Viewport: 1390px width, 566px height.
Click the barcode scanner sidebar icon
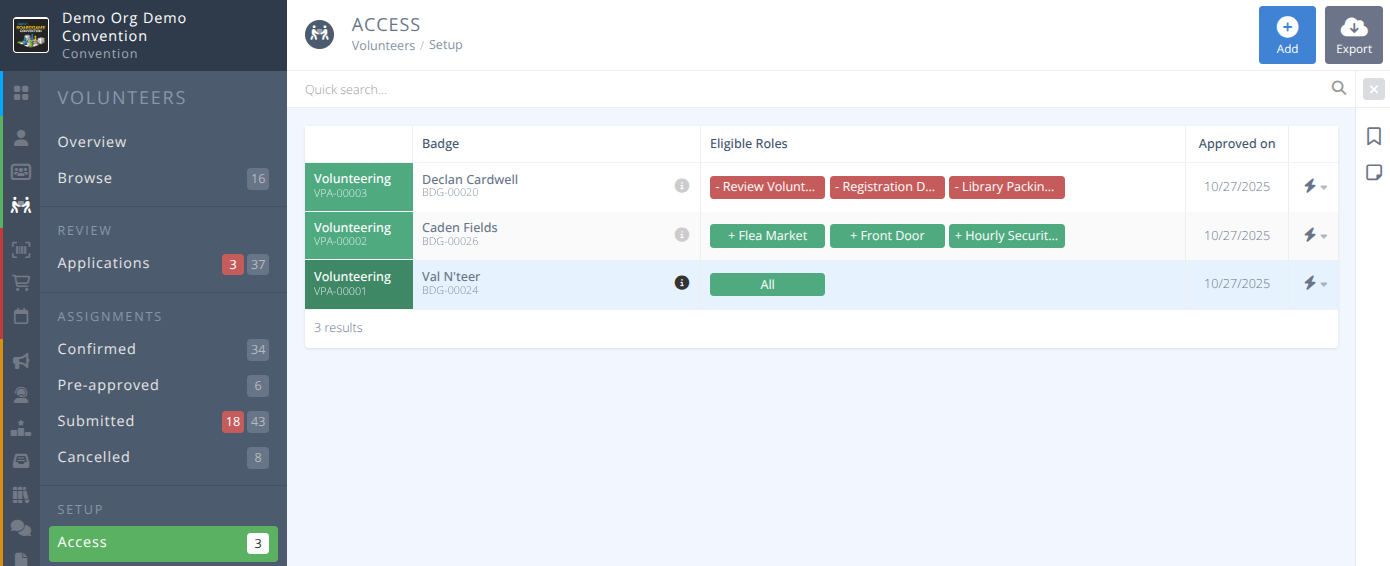pyautogui.click(x=21, y=249)
